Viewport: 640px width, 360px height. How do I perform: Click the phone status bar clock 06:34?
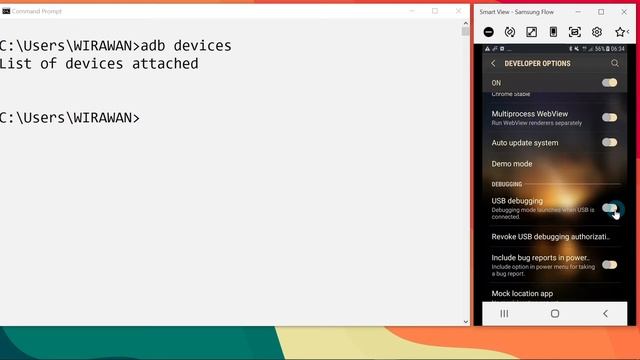(618, 49)
